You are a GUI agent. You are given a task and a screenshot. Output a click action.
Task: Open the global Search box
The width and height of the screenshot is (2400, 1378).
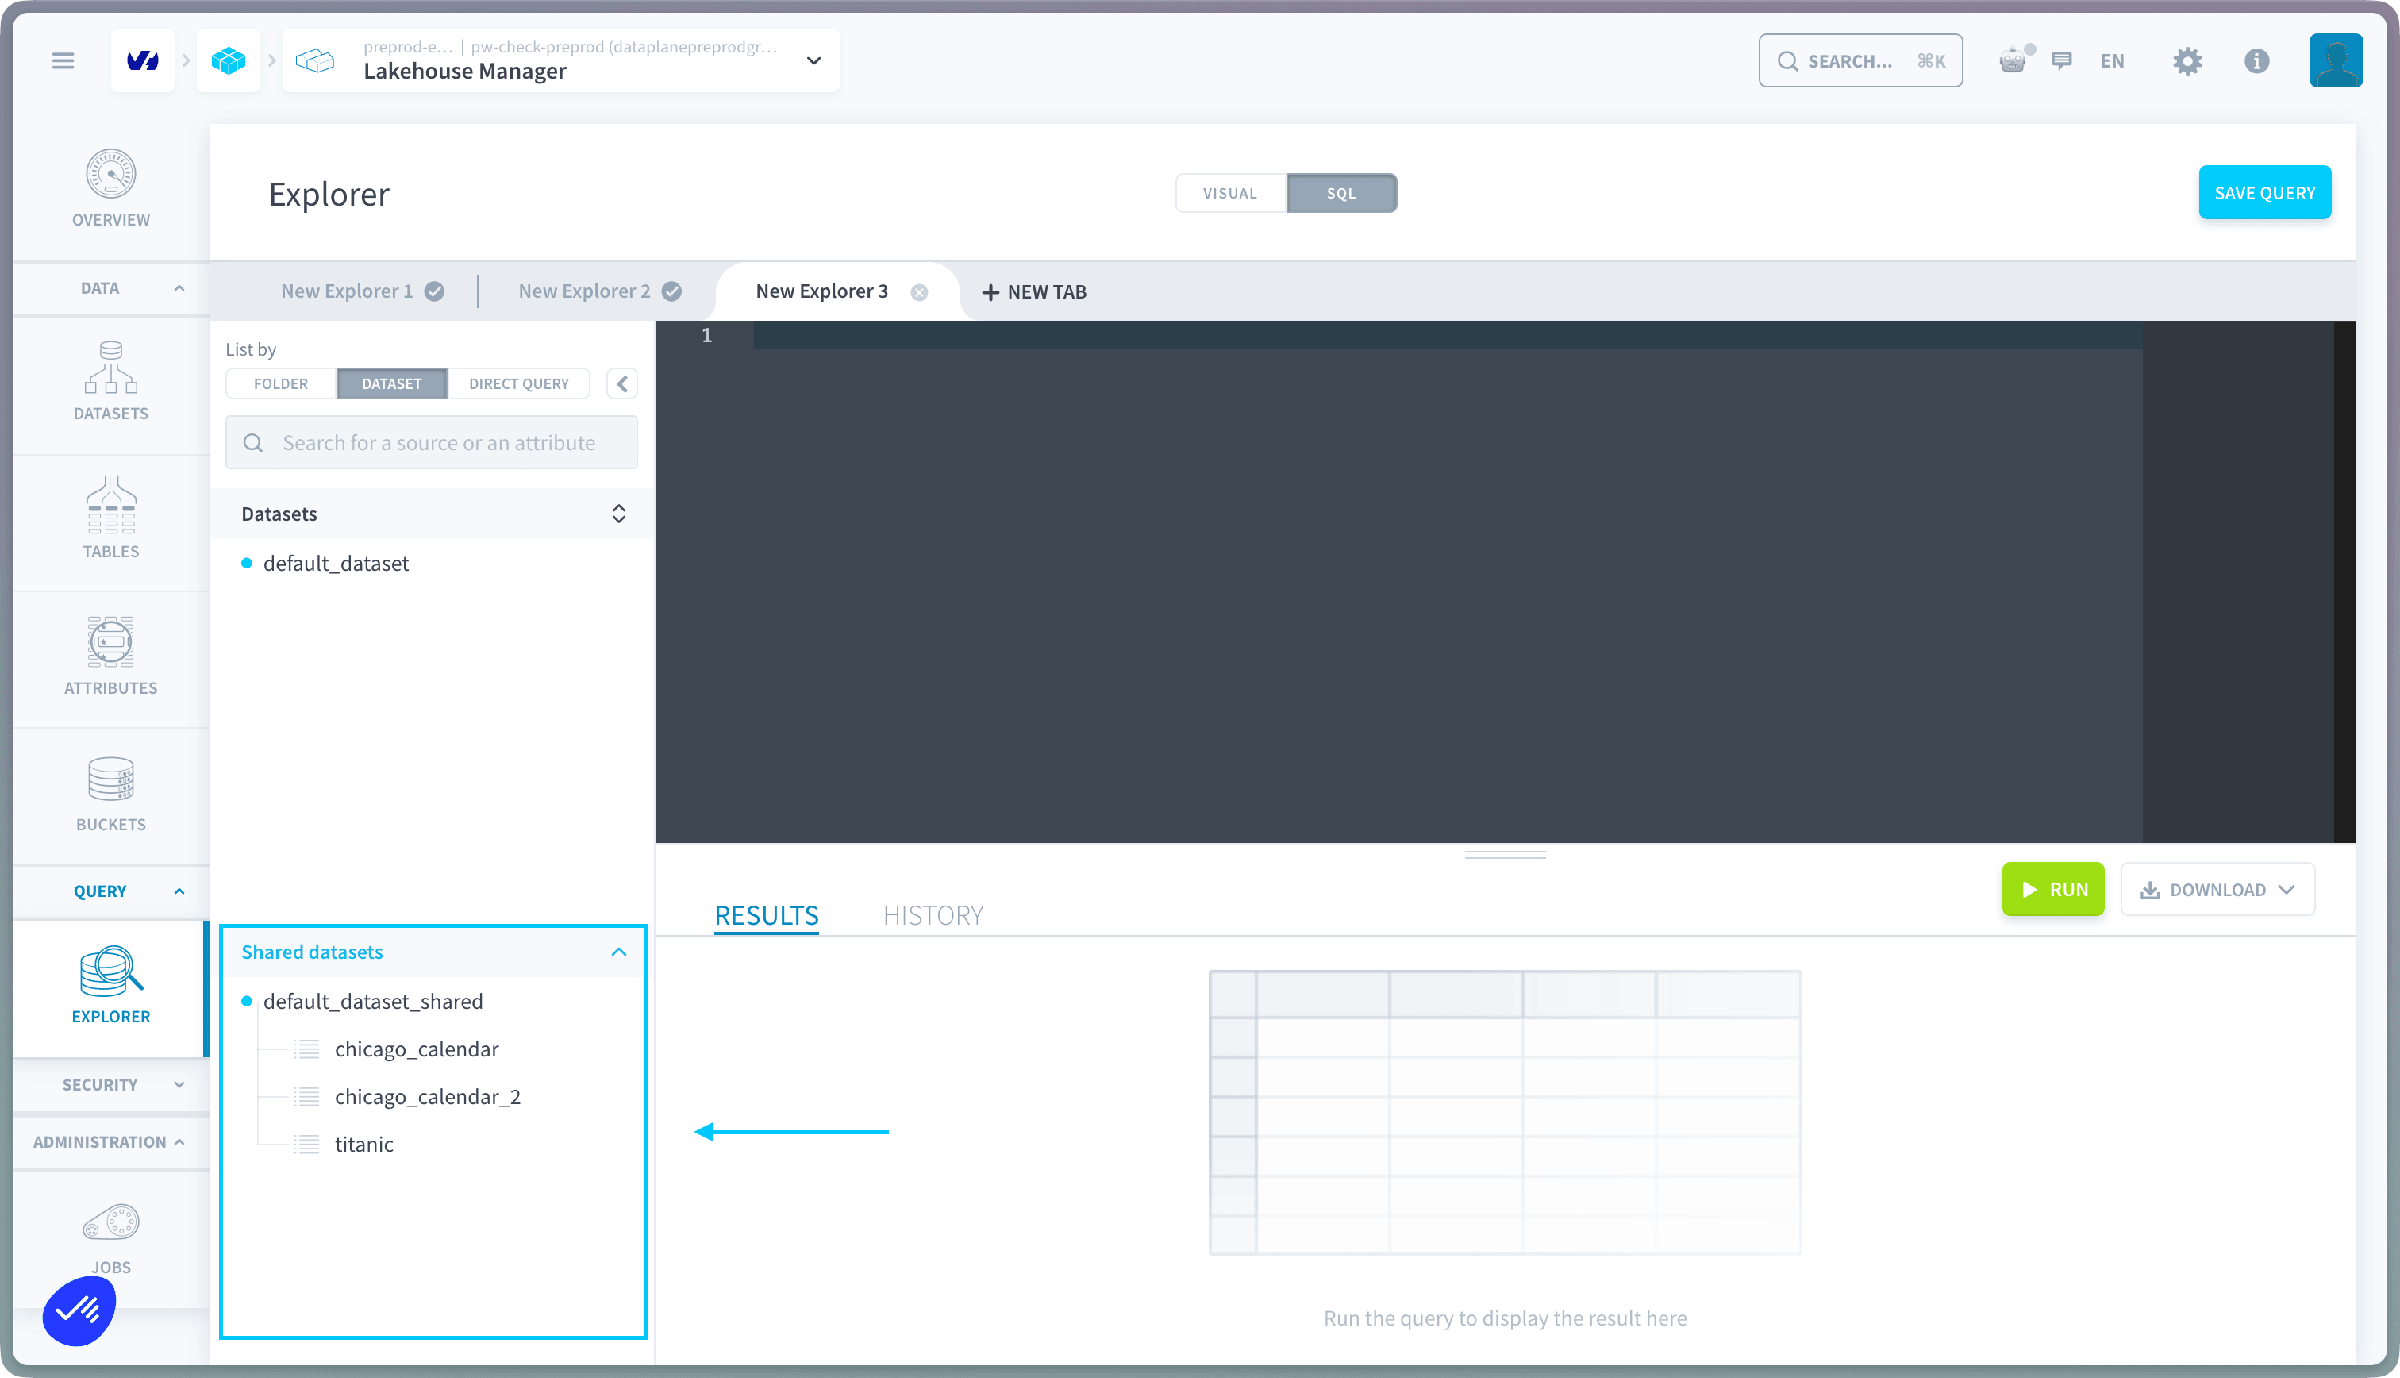(1861, 61)
